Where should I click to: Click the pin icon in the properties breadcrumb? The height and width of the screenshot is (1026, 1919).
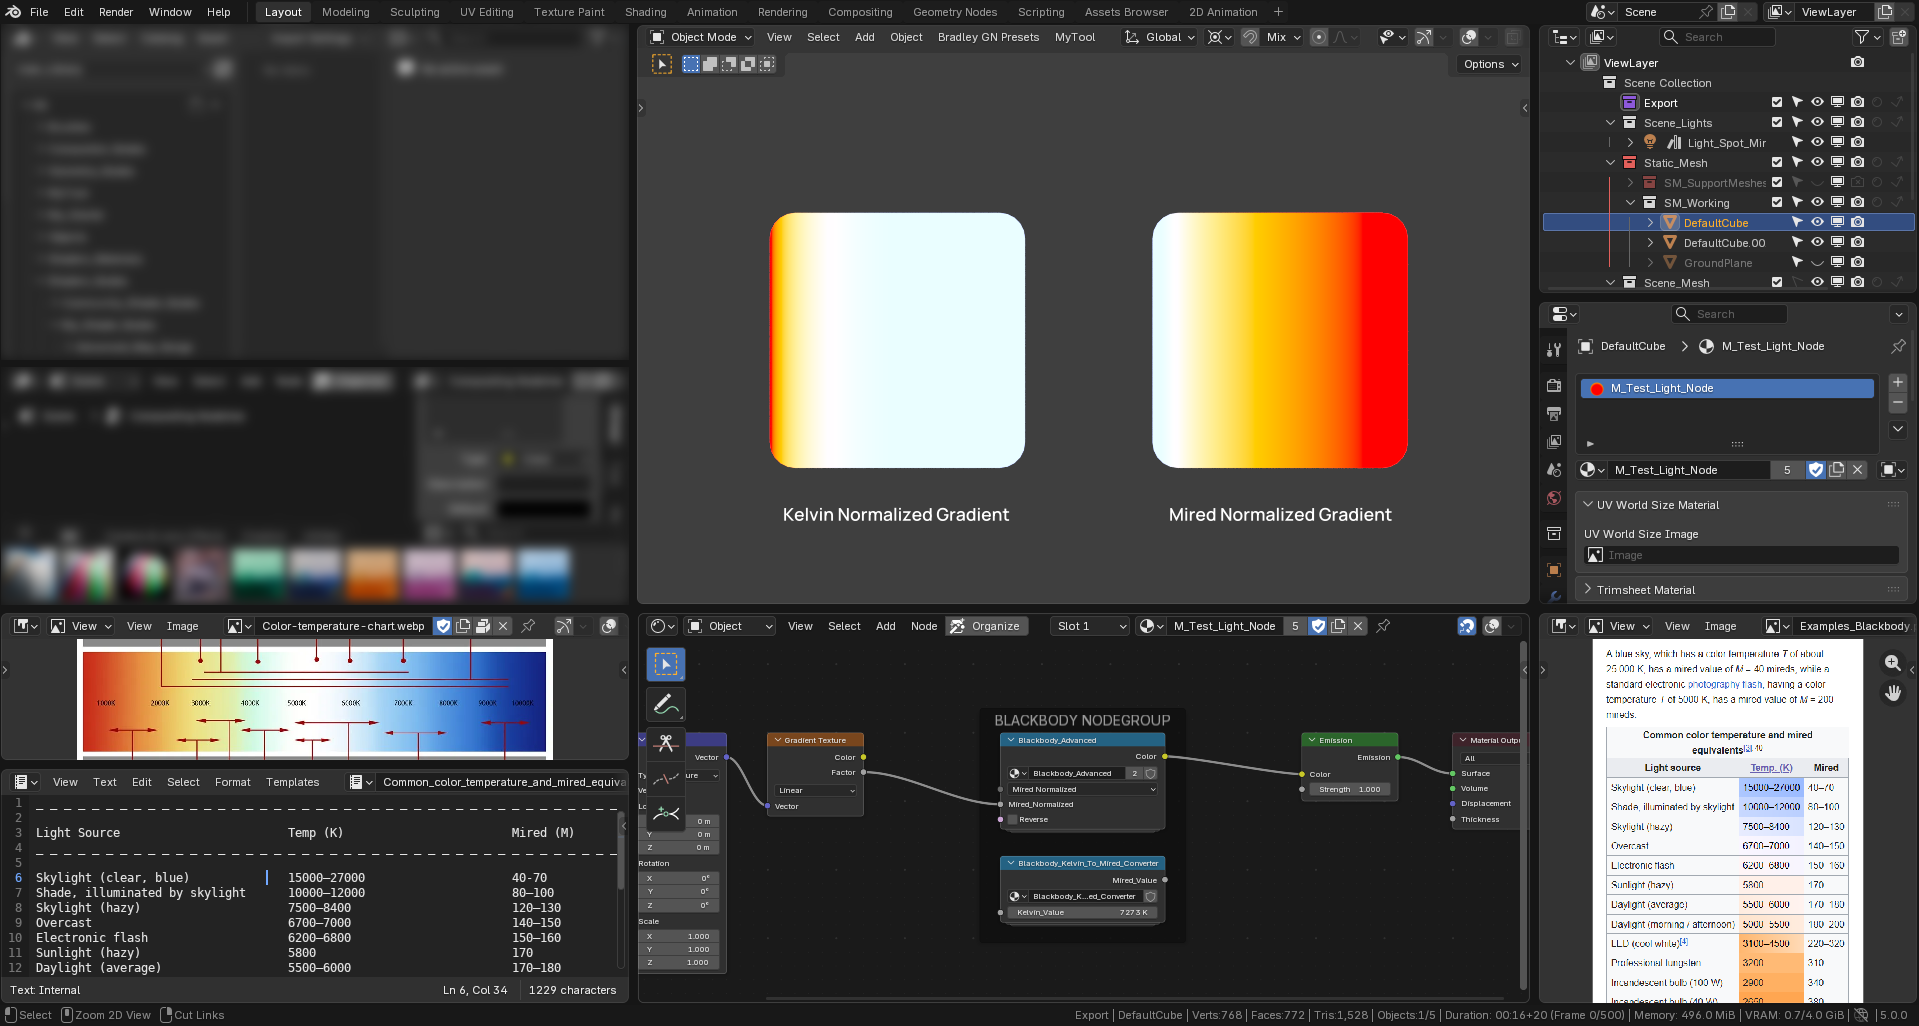[x=1898, y=346]
